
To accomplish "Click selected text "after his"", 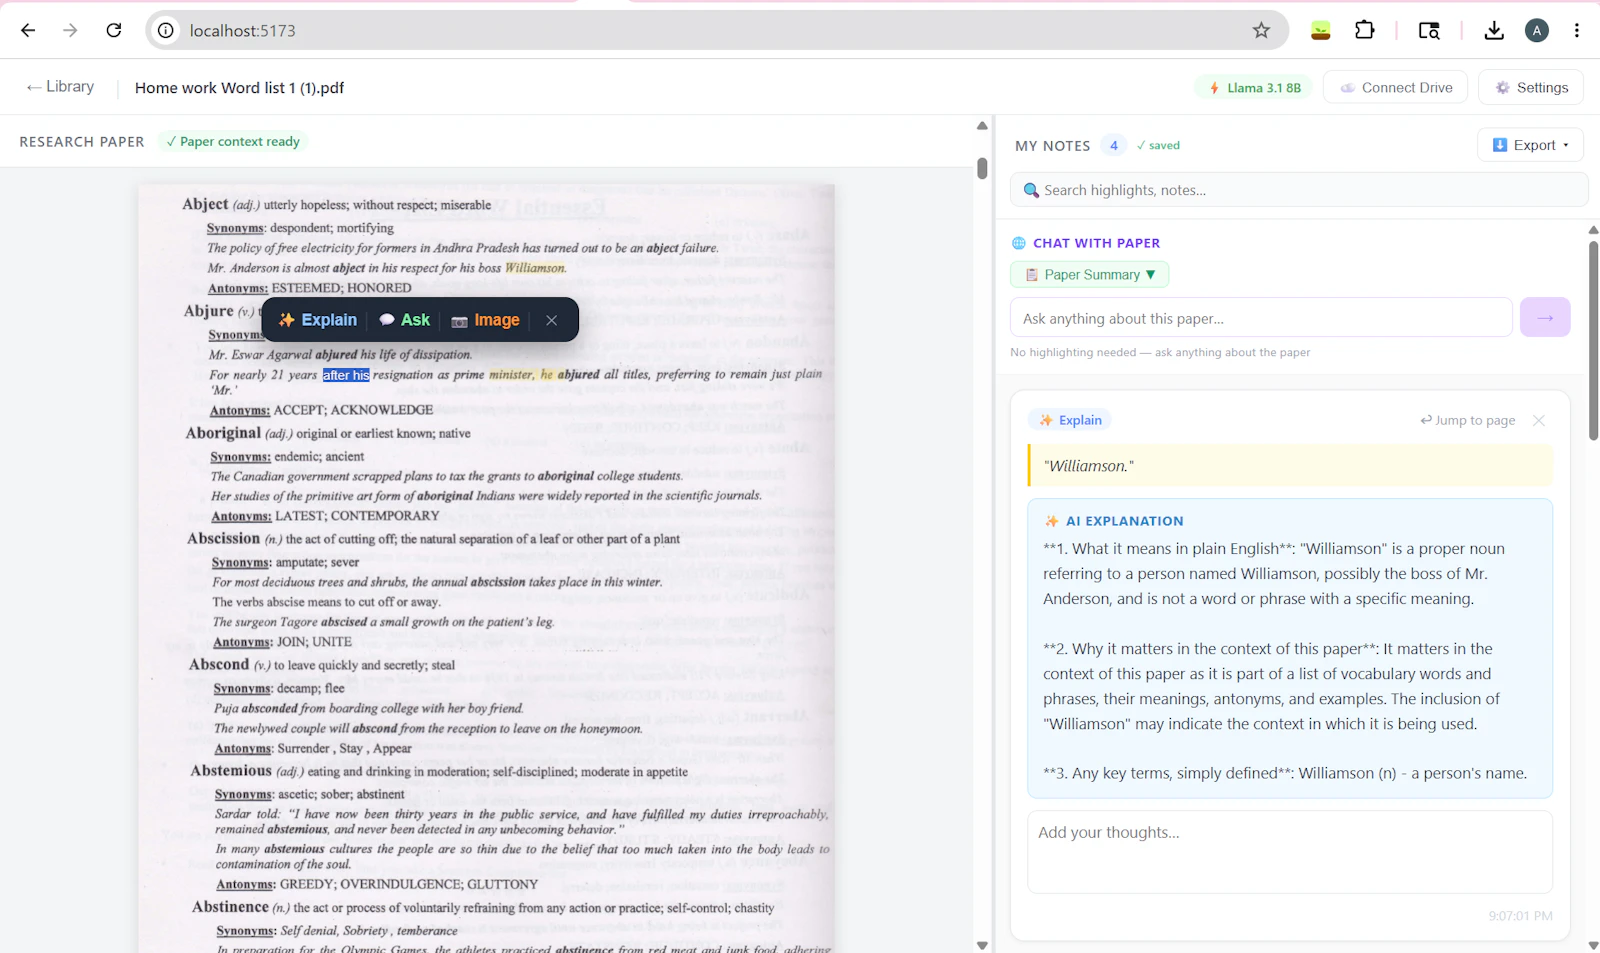I will click(x=346, y=375).
